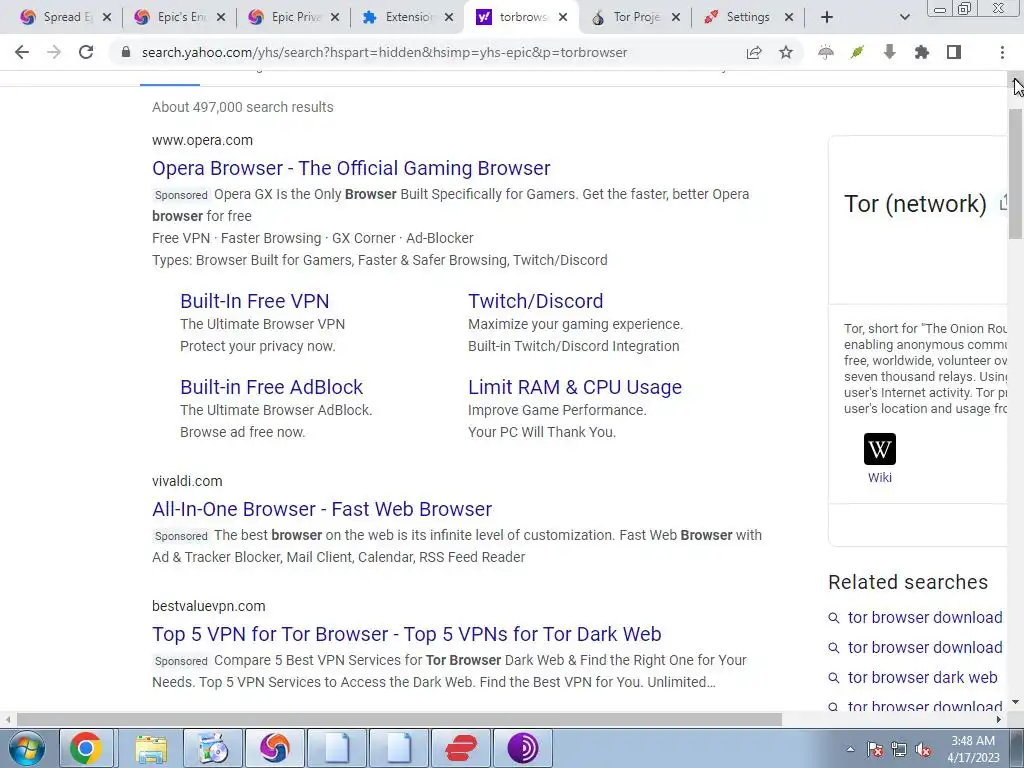Viewport: 1024px width, 768px height.
Task: Click the horizontal scrollbar right arrow
Action: click(999, 719)
